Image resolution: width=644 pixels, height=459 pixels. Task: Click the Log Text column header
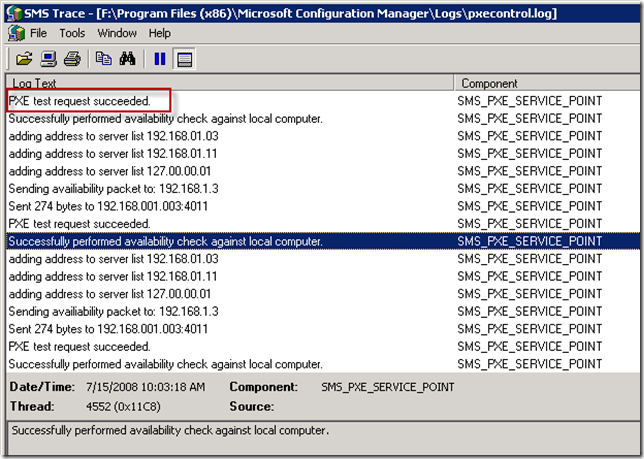coord(230,83)
